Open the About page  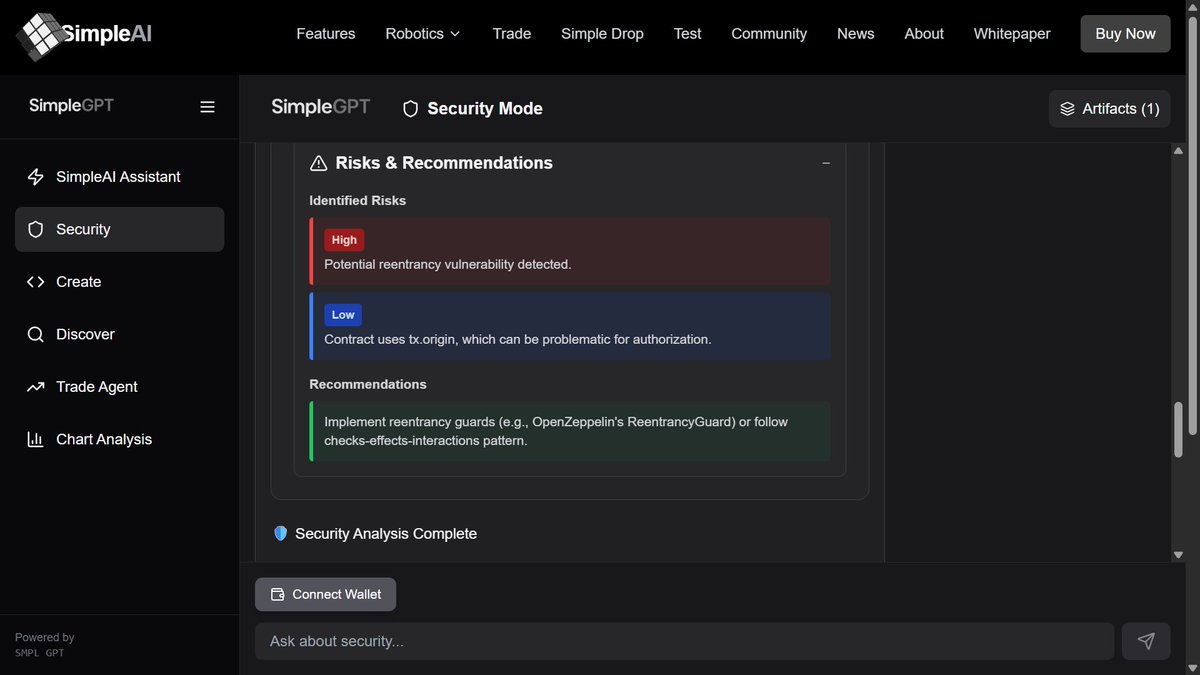pyautogui.click(x=924, y=34)
